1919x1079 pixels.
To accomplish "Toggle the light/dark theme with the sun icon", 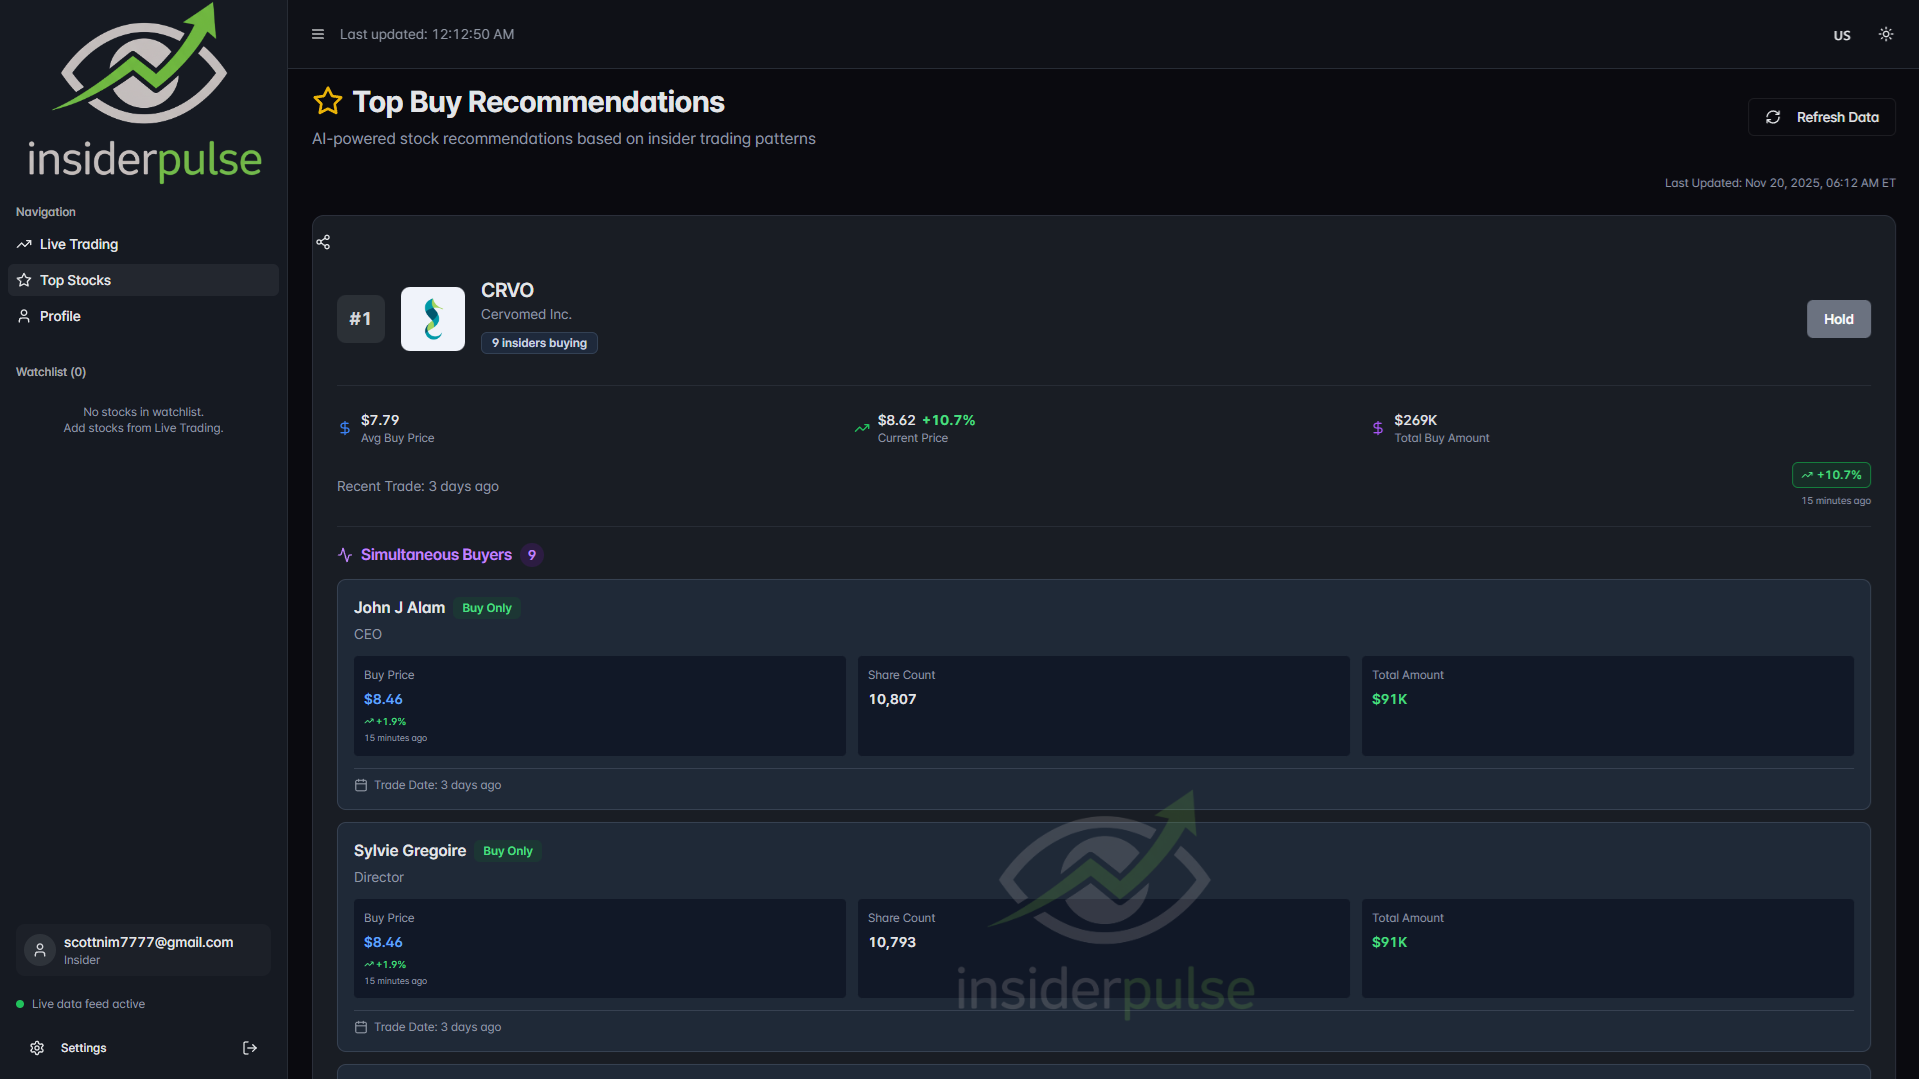I will [x=1886, y=33].
